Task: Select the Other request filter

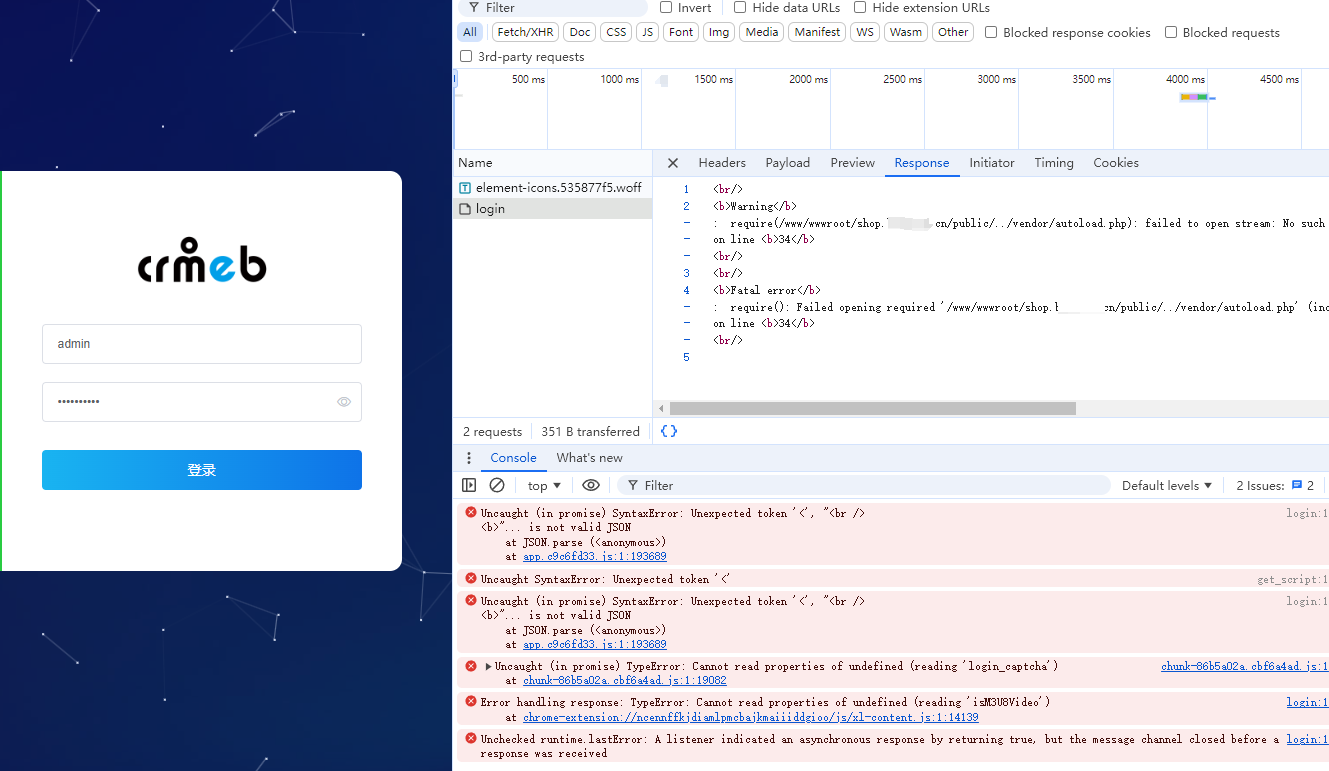Action: (953, 32)
